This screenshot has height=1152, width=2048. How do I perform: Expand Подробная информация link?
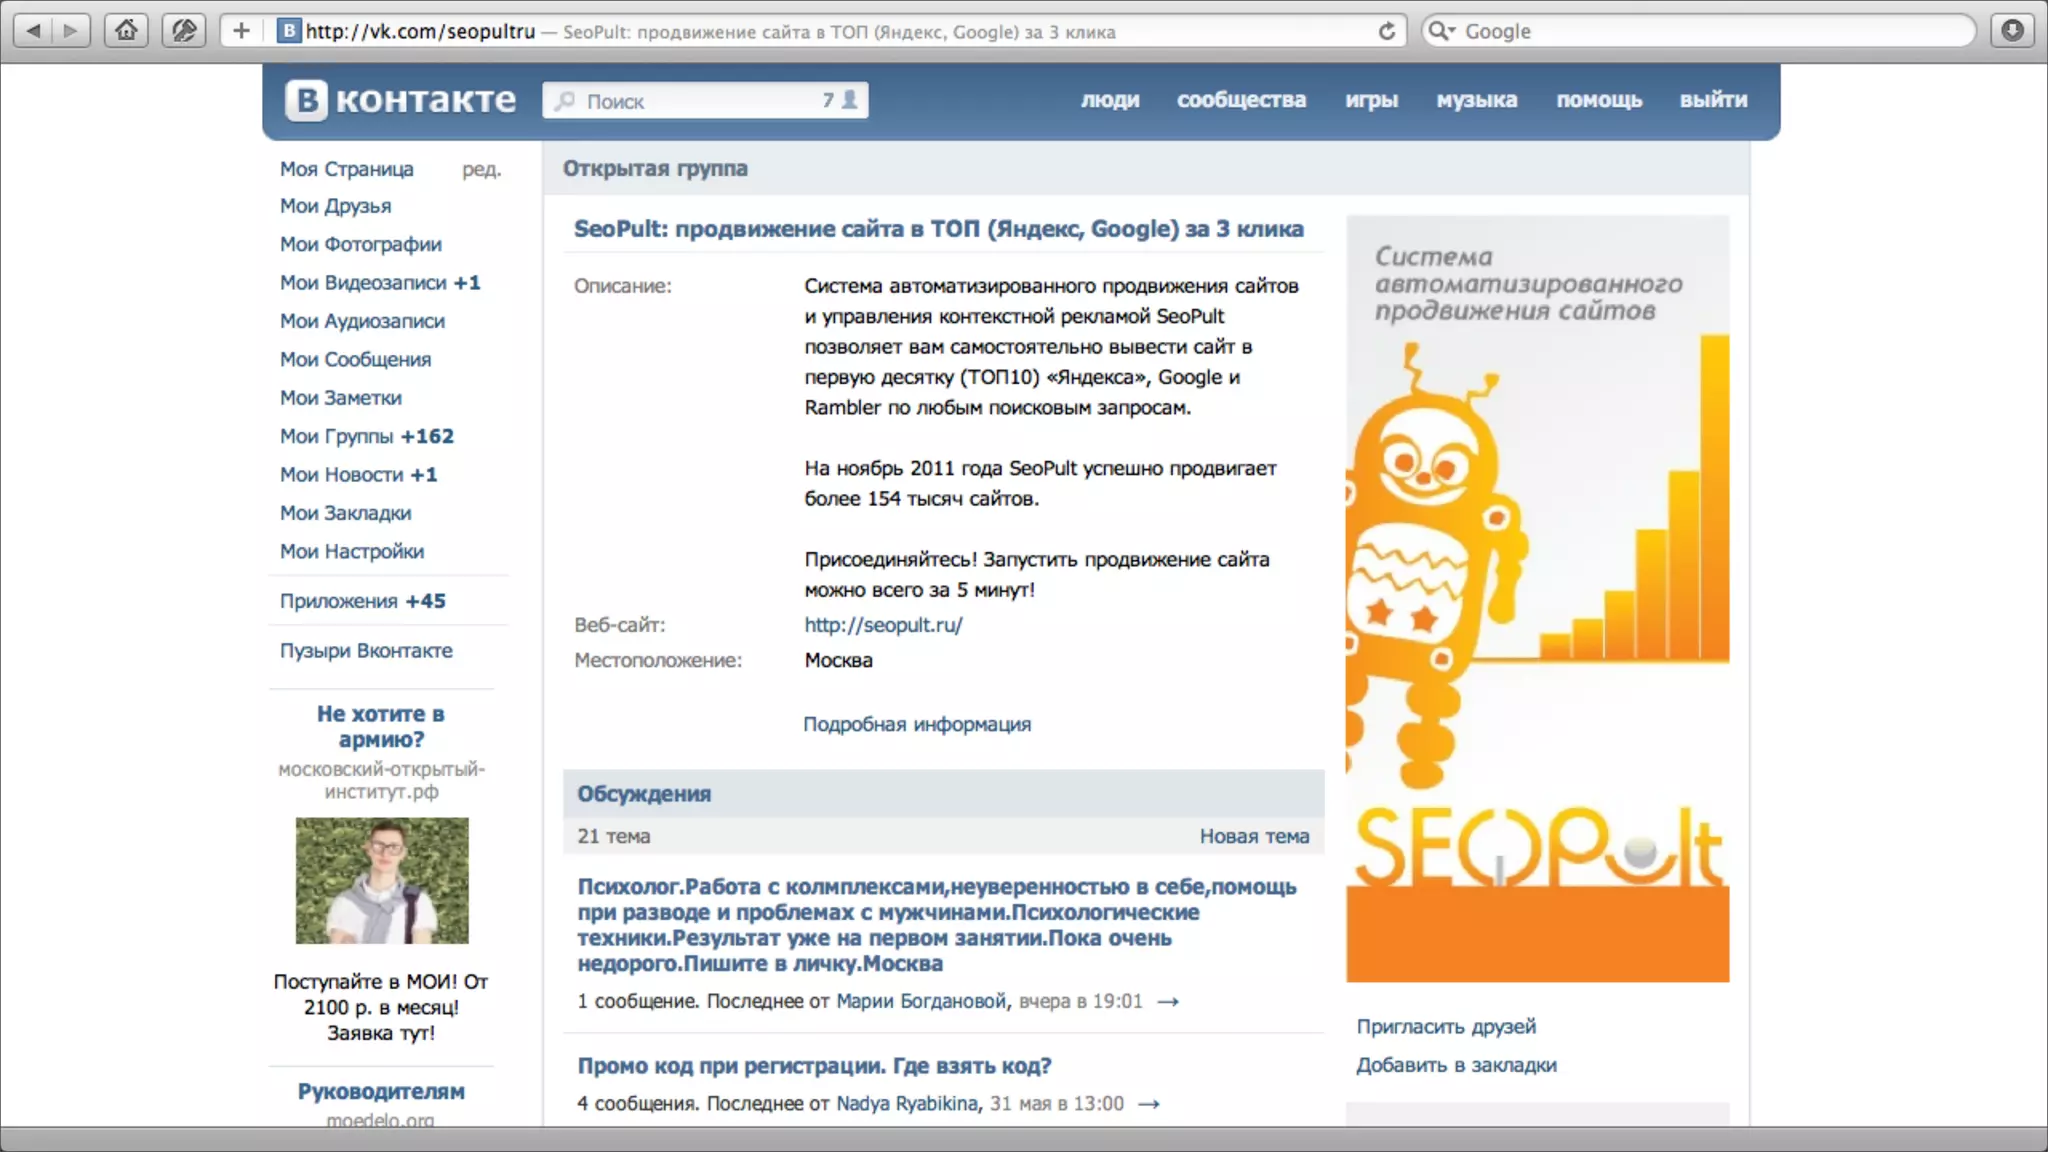coord(917,724)
